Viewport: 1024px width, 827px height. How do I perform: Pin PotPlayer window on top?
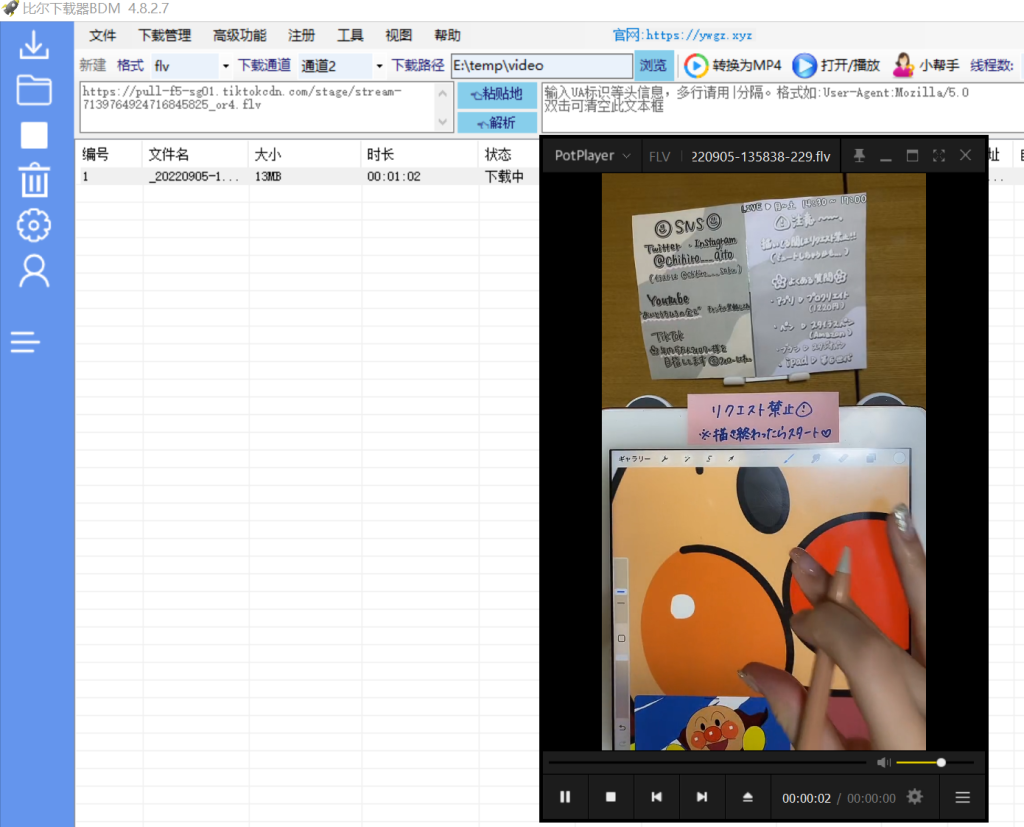859,155
